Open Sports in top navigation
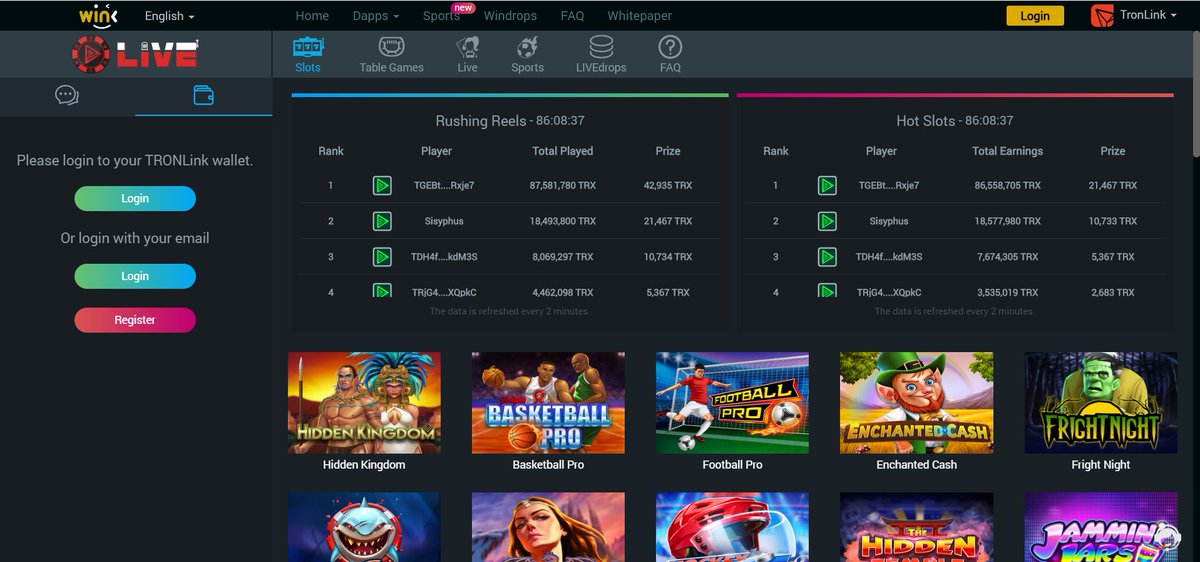 (x=441, y=16)
